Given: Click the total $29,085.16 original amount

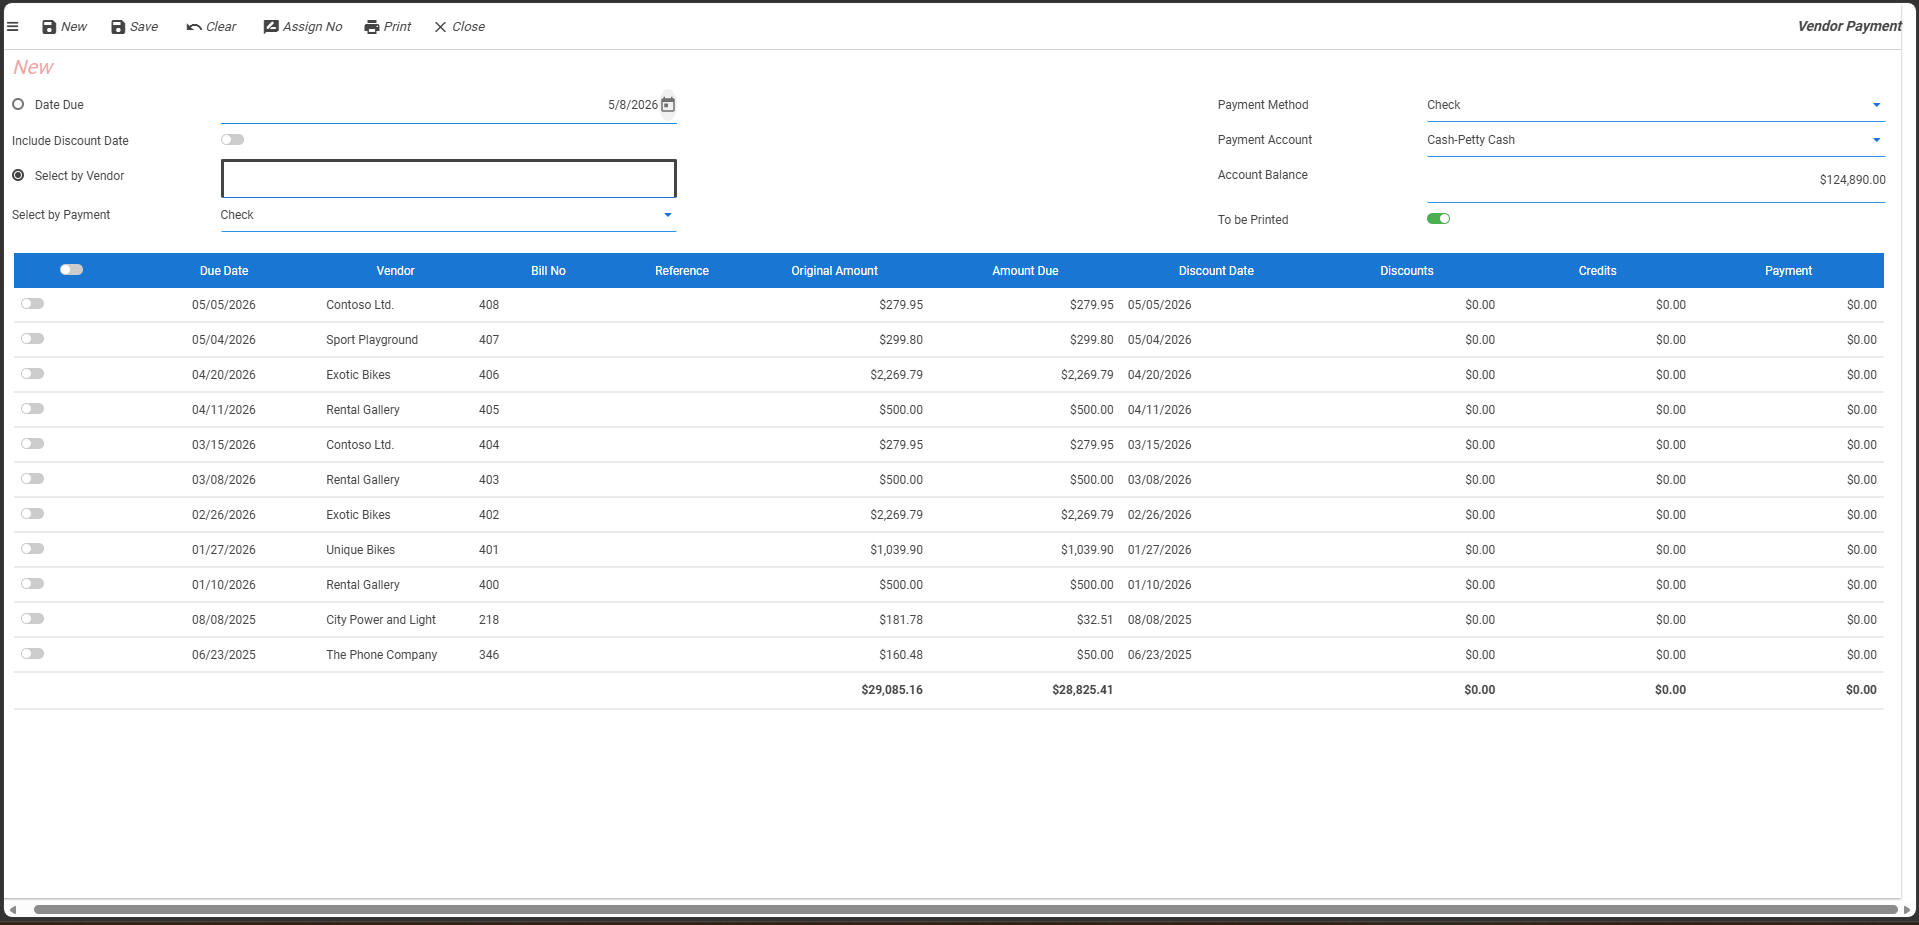Looking at the screenshot, I should coord(892,690).
